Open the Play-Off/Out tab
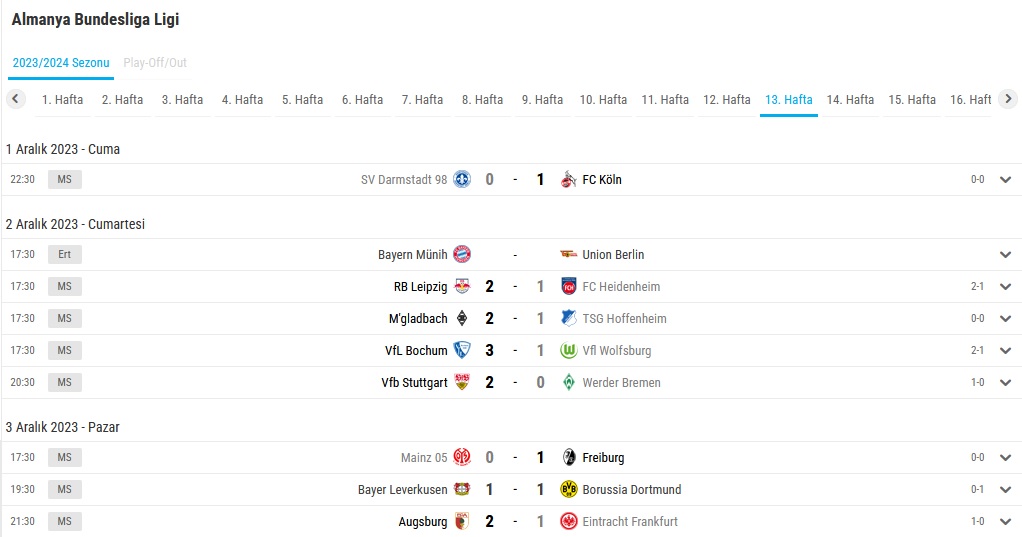Image resolution: width=1022 pixels, height=537 pixels. click(x=154, y=63)
